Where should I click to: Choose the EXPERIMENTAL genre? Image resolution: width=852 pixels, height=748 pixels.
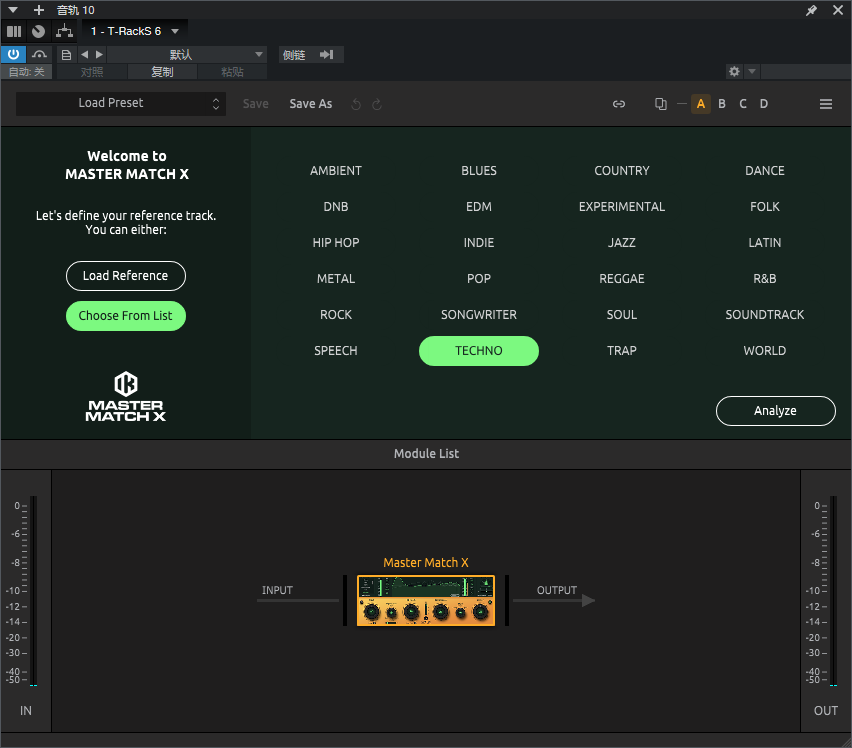622,206
